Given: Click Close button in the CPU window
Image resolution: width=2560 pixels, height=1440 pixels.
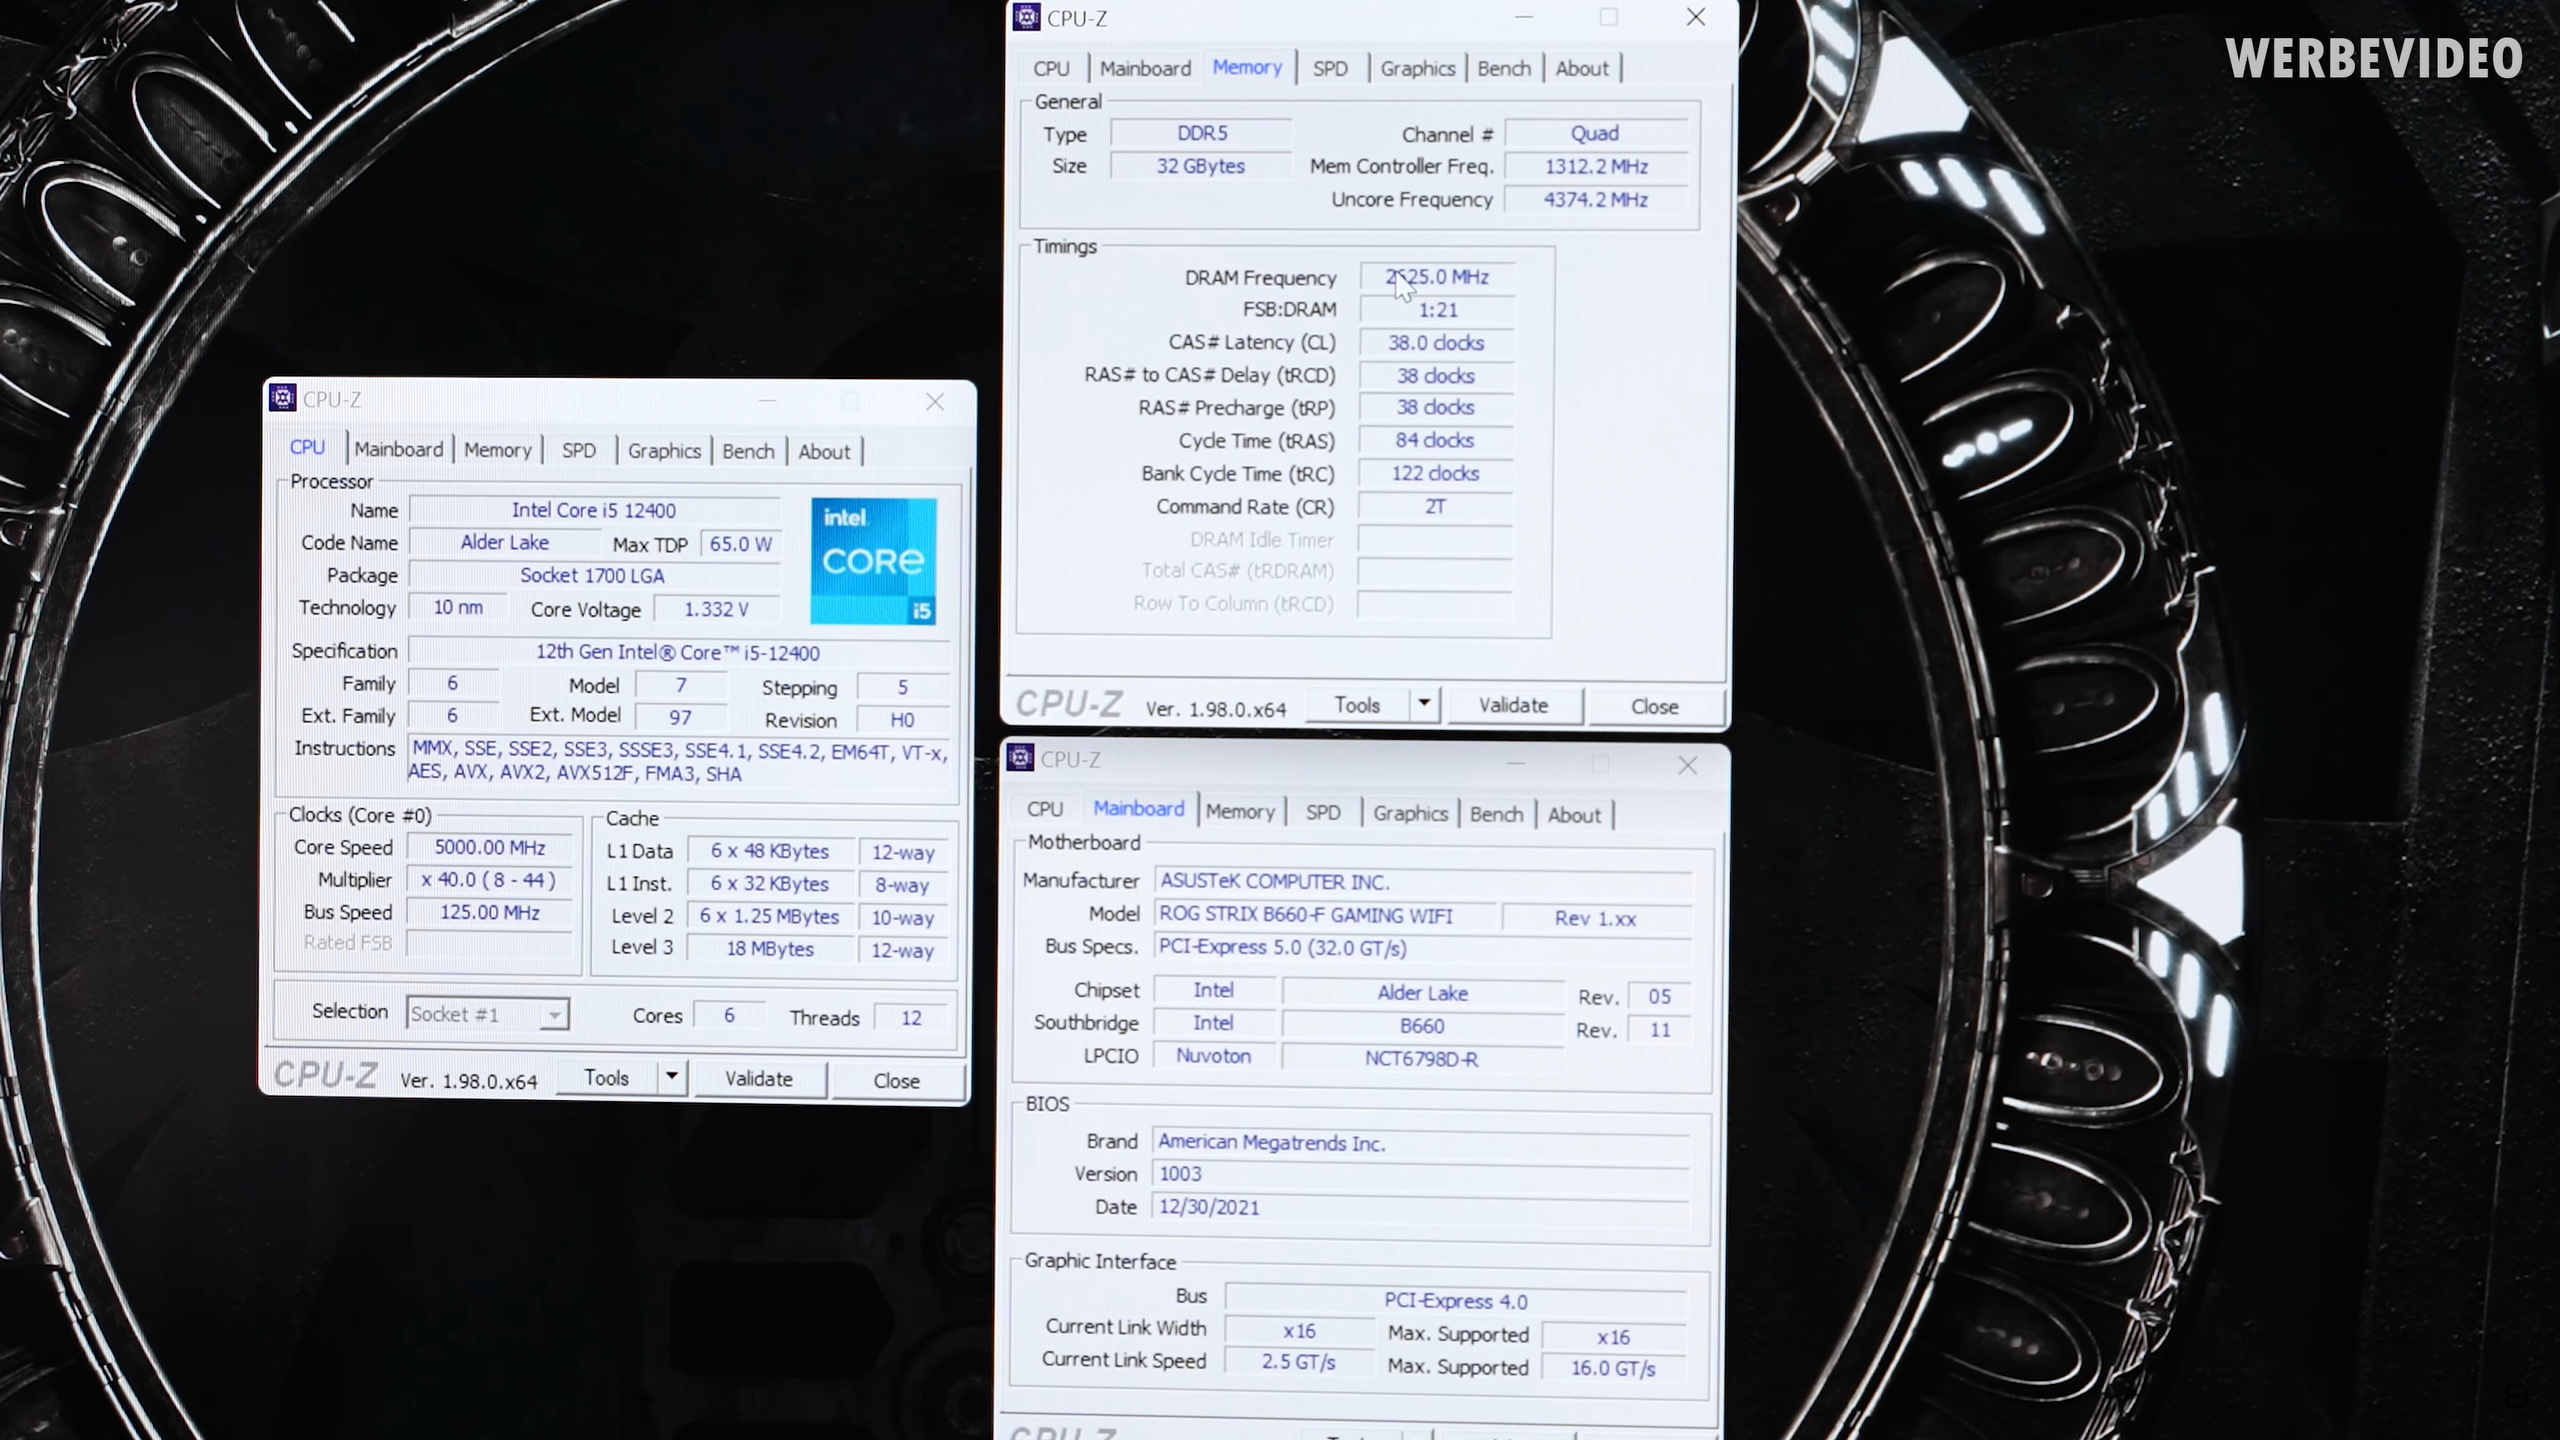Looking at the screenshot, I should 896,1080.
